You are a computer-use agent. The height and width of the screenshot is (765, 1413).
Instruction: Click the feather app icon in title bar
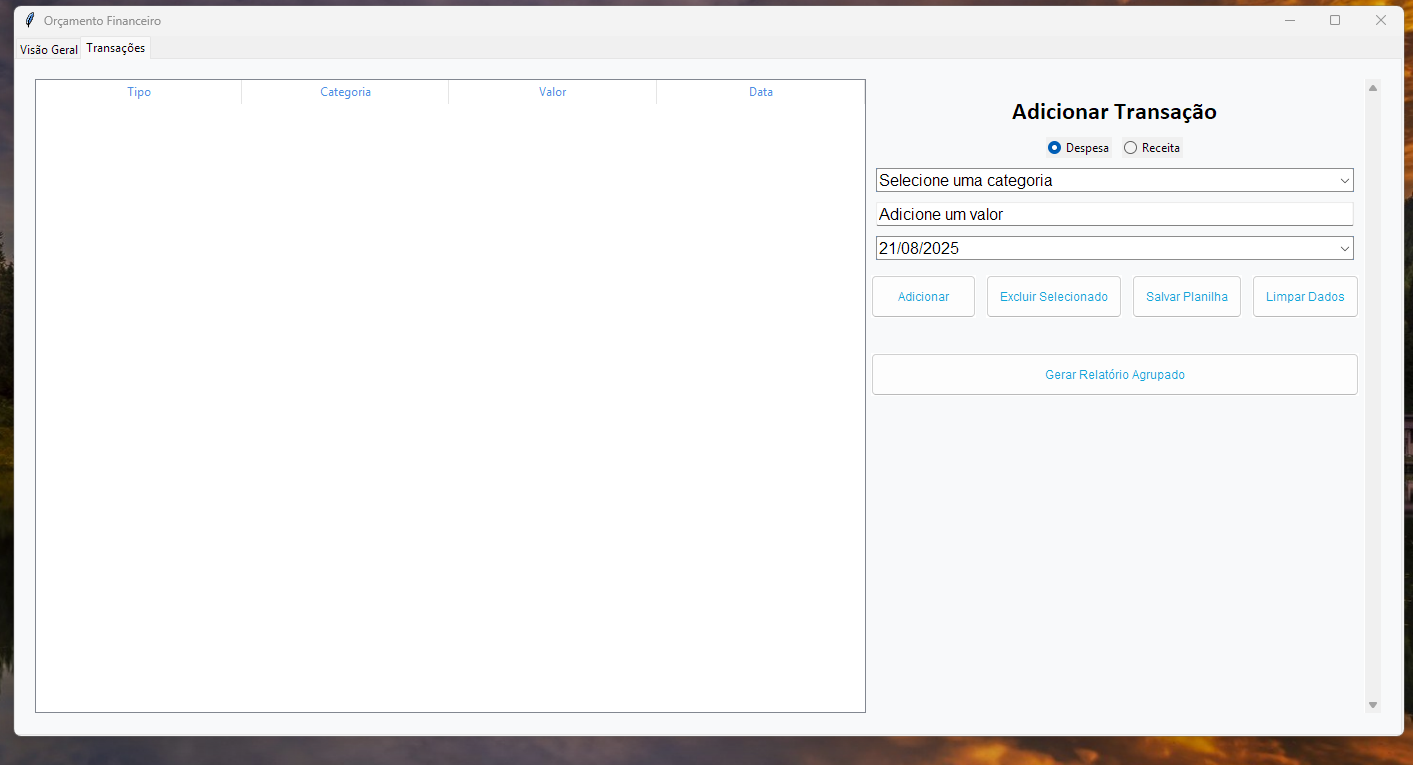tap(30, 20)
